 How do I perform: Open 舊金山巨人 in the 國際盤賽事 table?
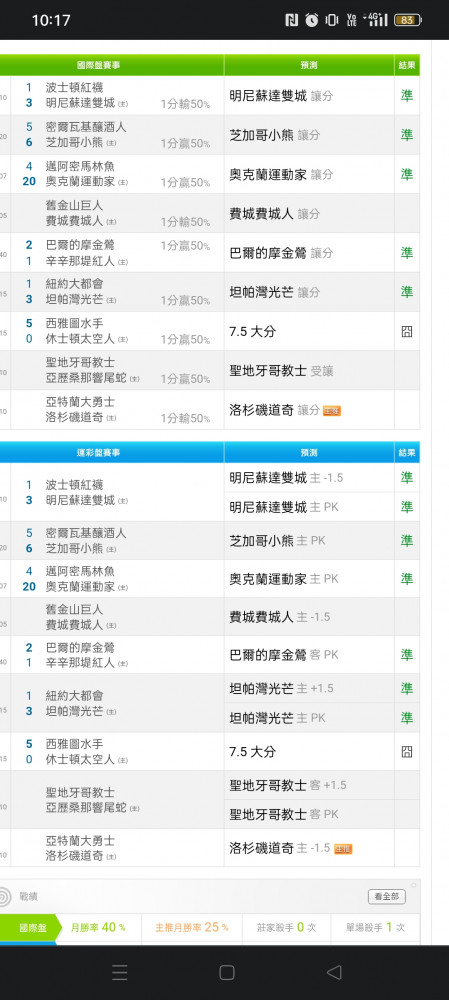74,205
